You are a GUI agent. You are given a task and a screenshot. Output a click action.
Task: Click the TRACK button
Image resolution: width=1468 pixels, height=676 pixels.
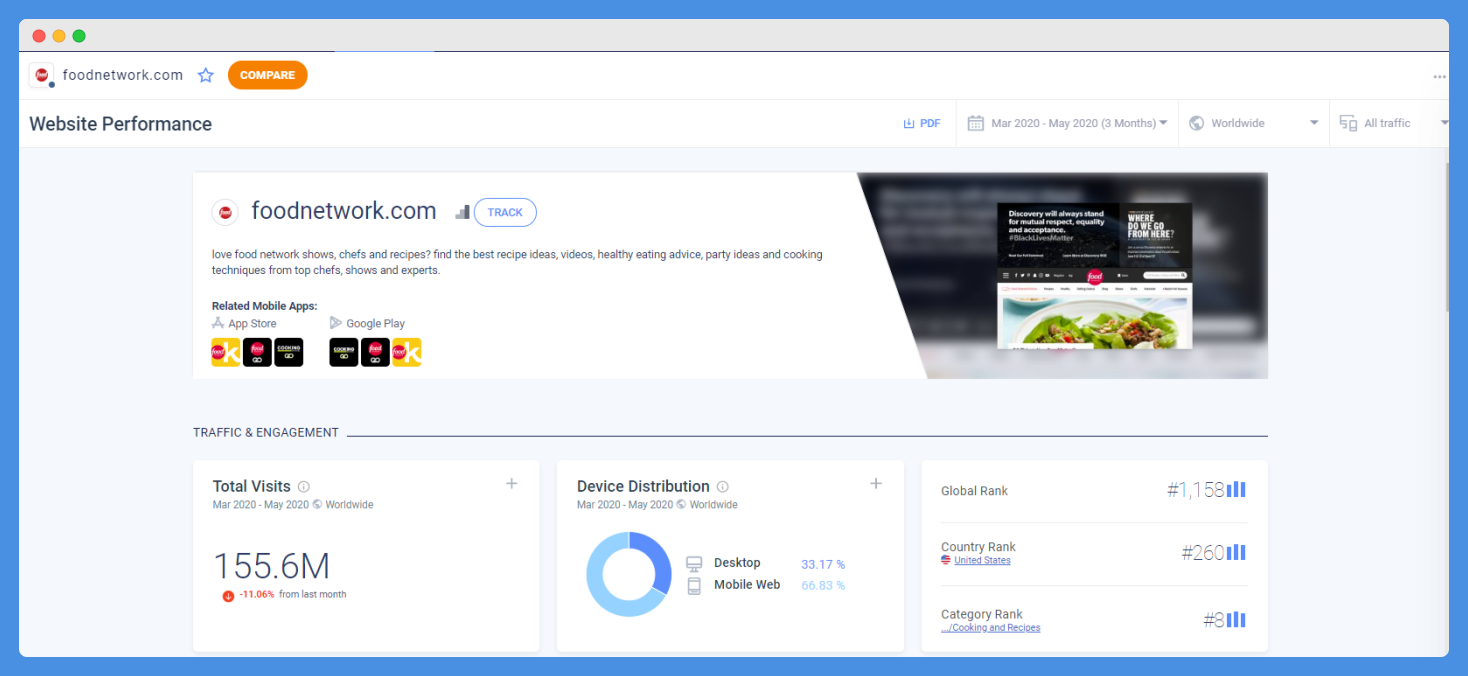tap(505, 212)
